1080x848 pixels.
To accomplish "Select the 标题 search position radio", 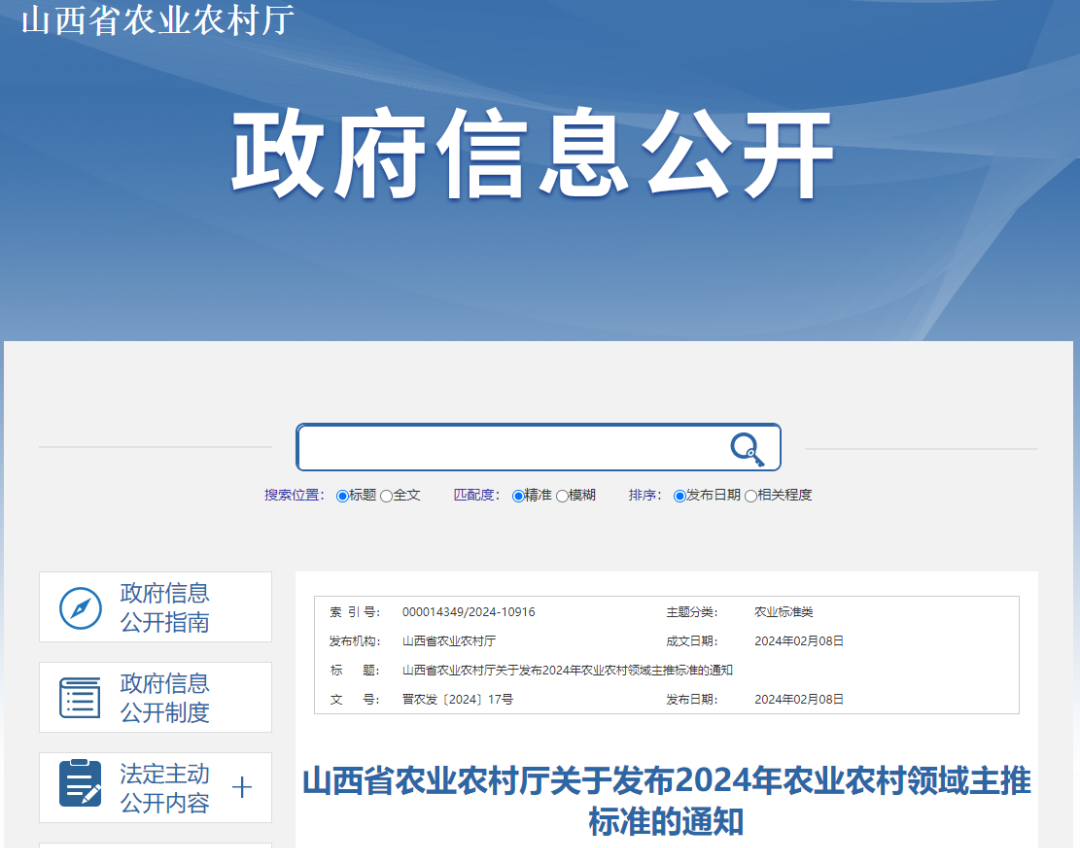I will pyautogui.click(x=342, y=496).
